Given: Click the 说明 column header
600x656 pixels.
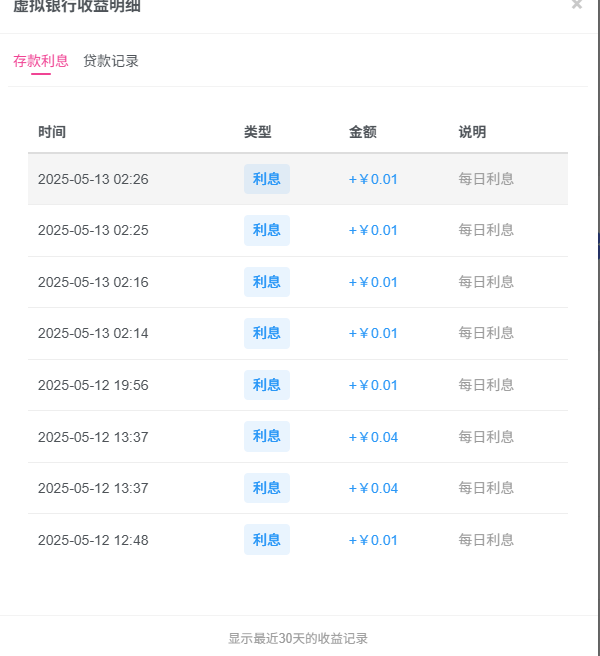Looking at the screenshot, I should click(472, 132).
